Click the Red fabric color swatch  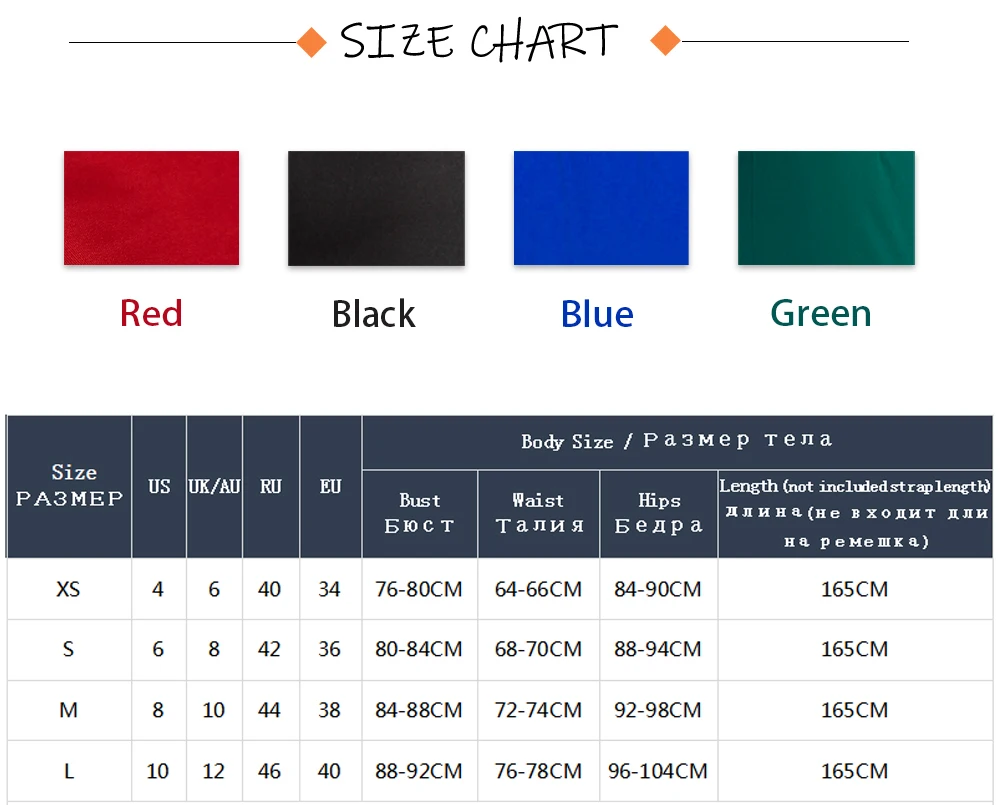(151, 208)
